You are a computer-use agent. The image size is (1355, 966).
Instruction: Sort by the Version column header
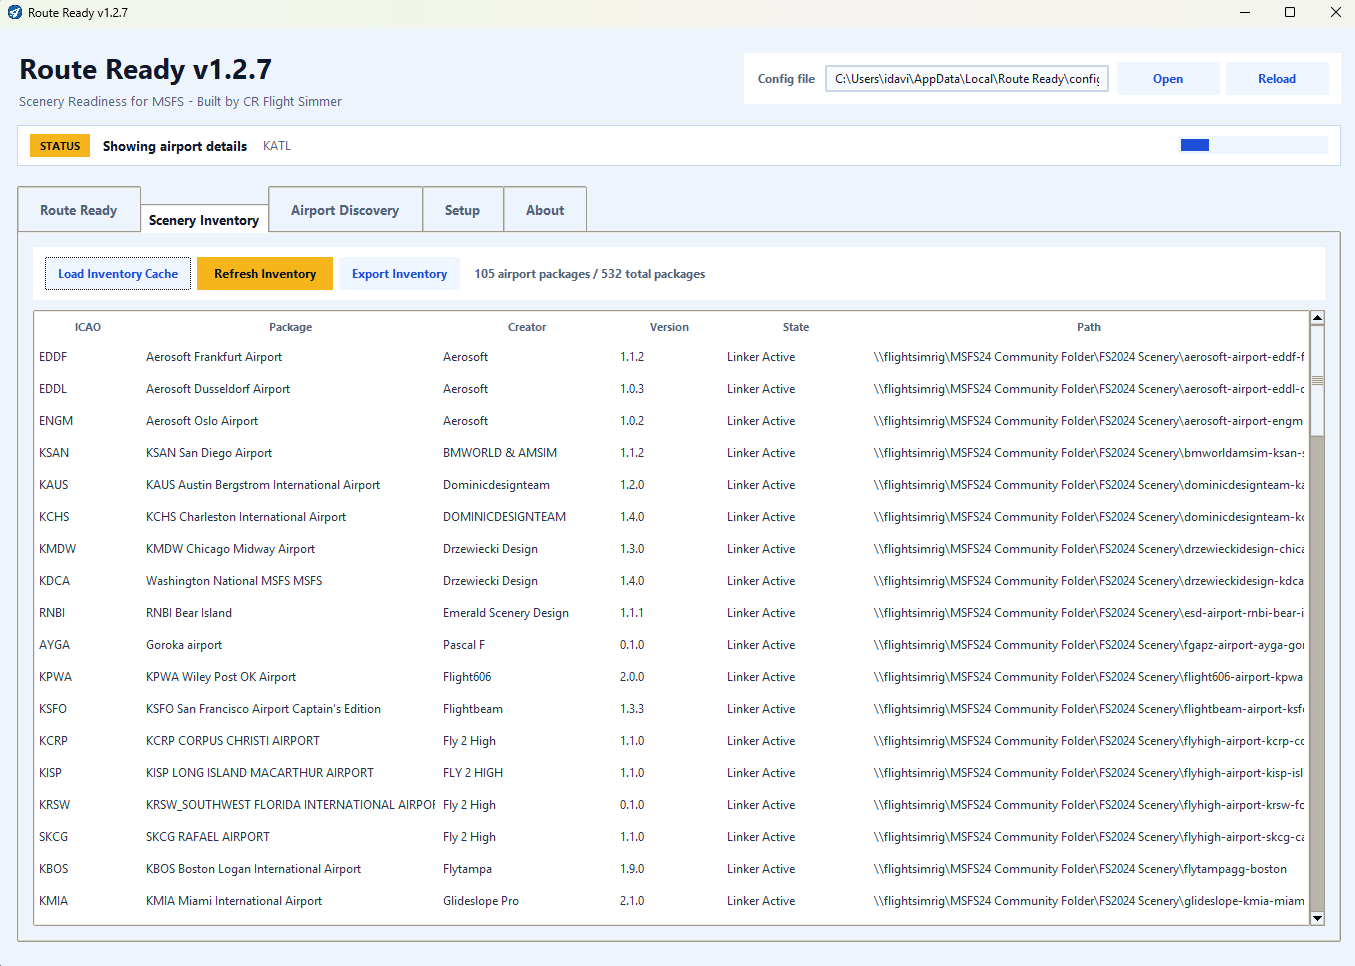click(669, 327)
